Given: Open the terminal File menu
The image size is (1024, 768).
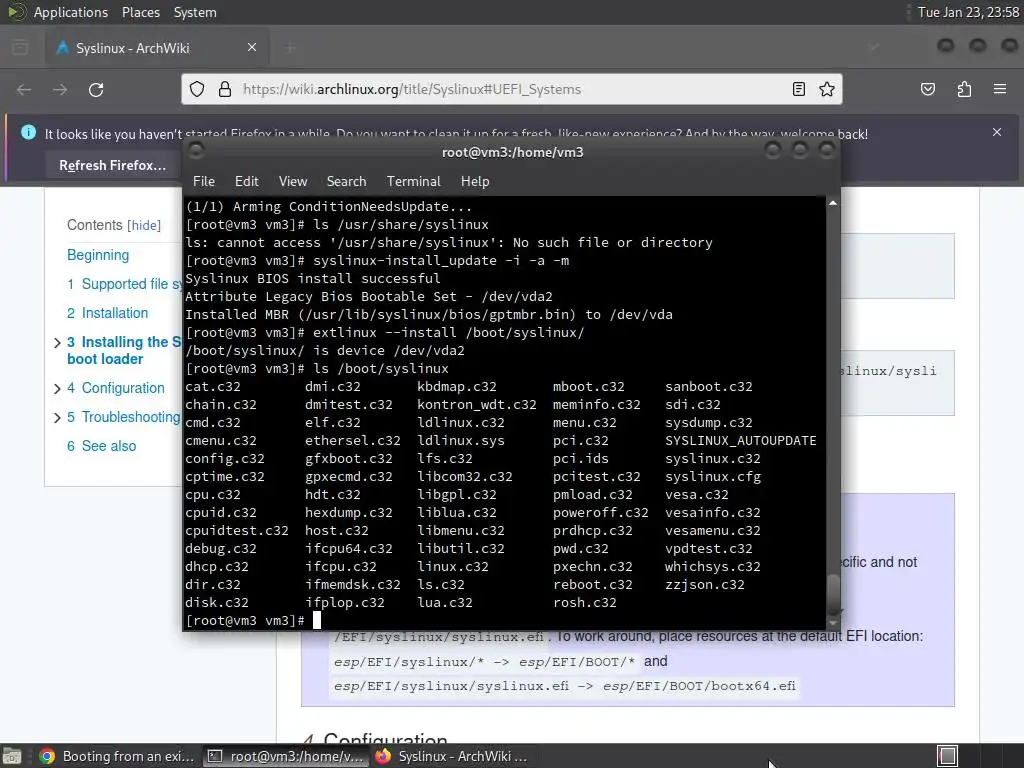Looking at the screenshot, I should point(204,182).
